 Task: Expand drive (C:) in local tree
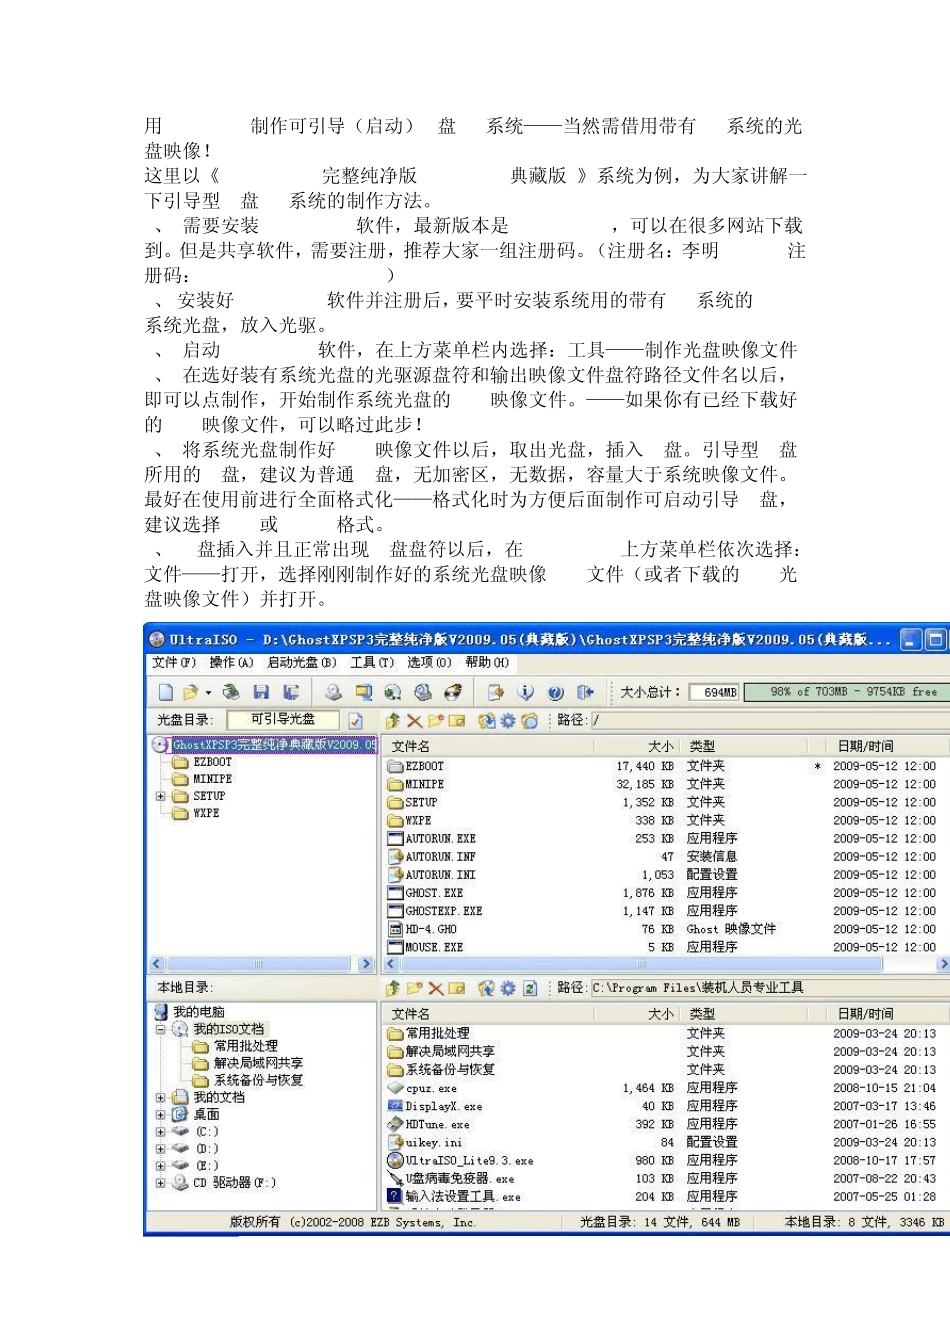[x=160, y=1131]
